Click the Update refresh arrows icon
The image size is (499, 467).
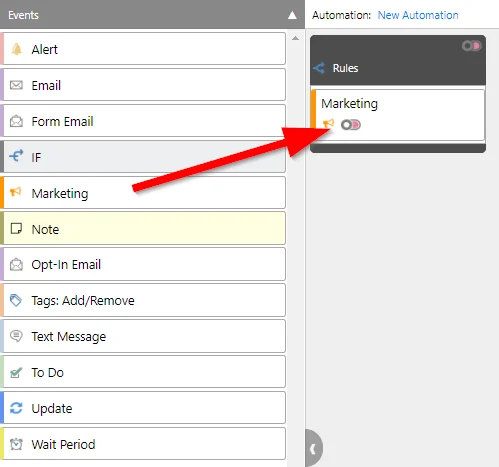tap(16, 408)
